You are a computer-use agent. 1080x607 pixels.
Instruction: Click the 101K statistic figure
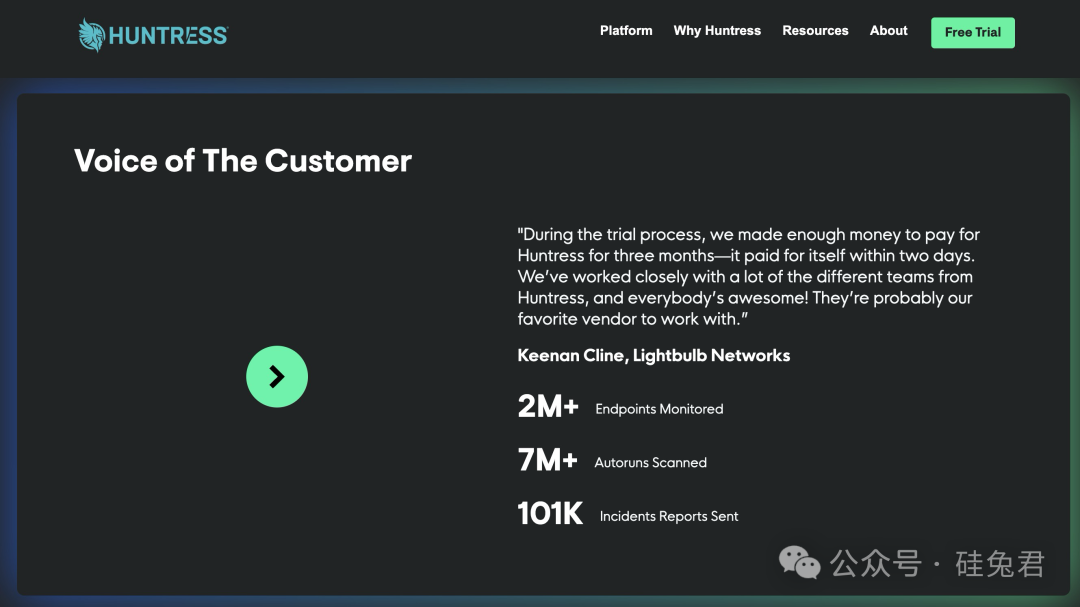(x=550, y=514)
